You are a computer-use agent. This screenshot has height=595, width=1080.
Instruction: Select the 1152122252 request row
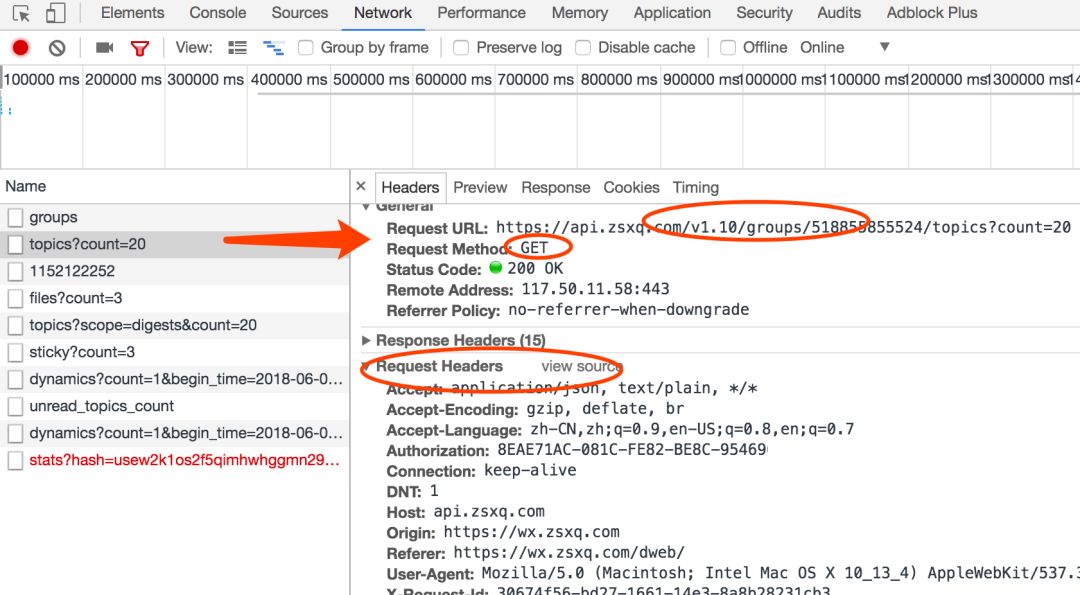point(174,271)
